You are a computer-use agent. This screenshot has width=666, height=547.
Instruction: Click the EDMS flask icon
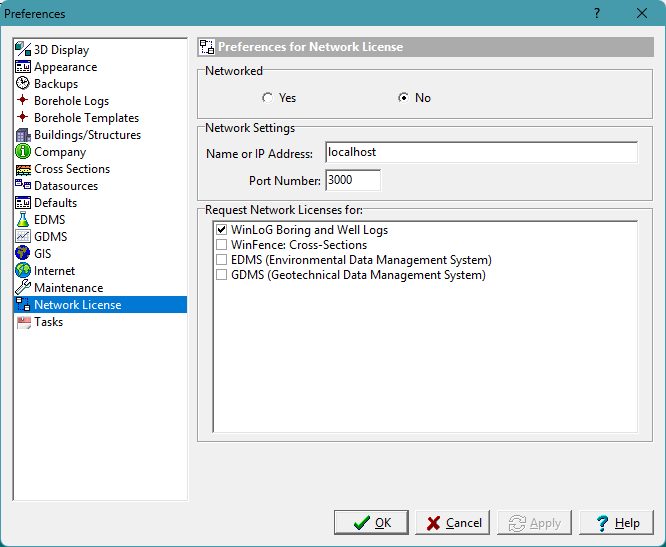pos(23,220)
